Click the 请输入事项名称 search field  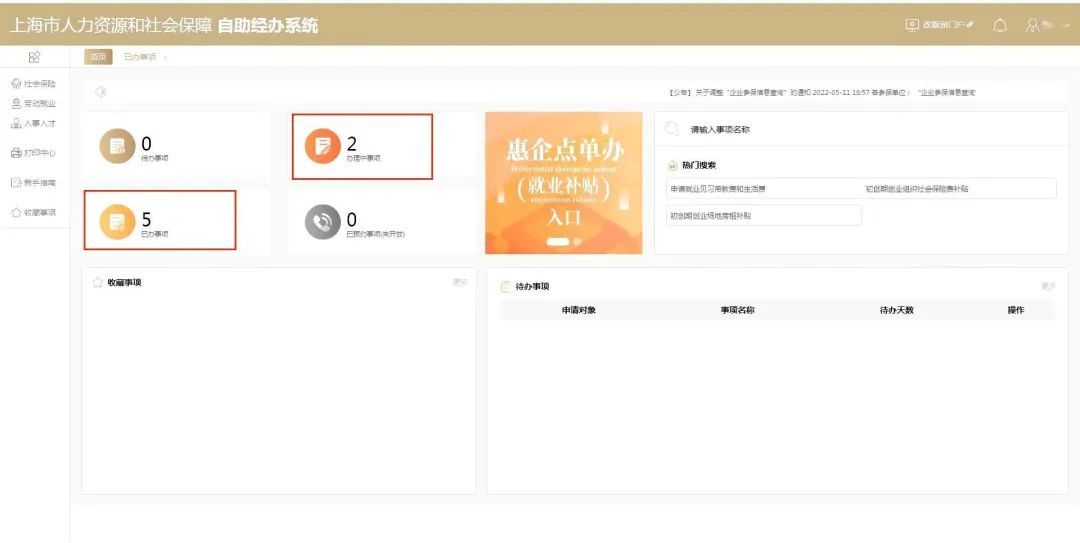860,129
